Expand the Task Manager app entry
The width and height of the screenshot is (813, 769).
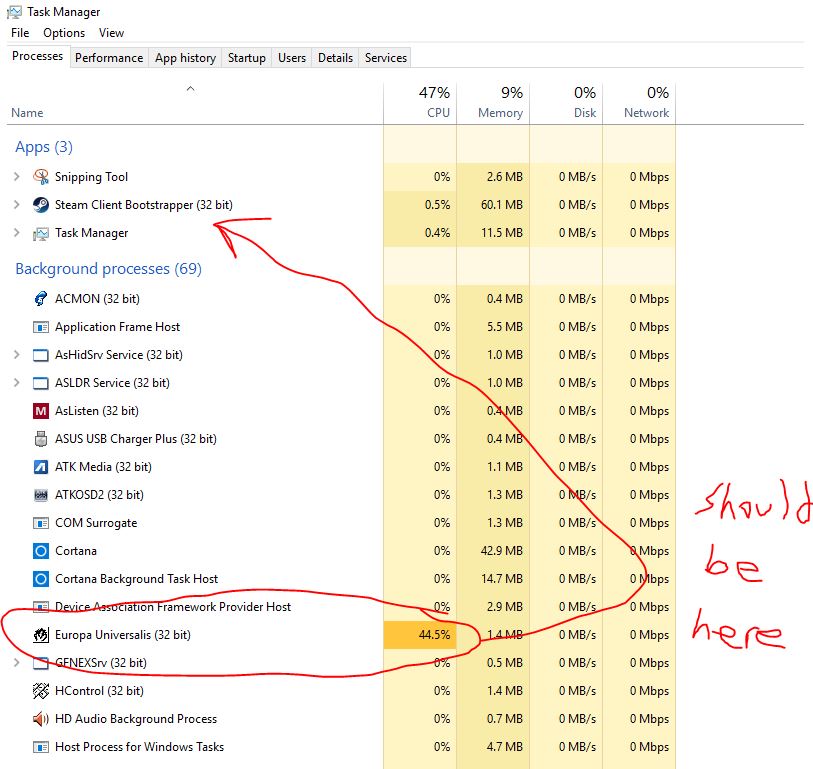(x=17, y=233)
